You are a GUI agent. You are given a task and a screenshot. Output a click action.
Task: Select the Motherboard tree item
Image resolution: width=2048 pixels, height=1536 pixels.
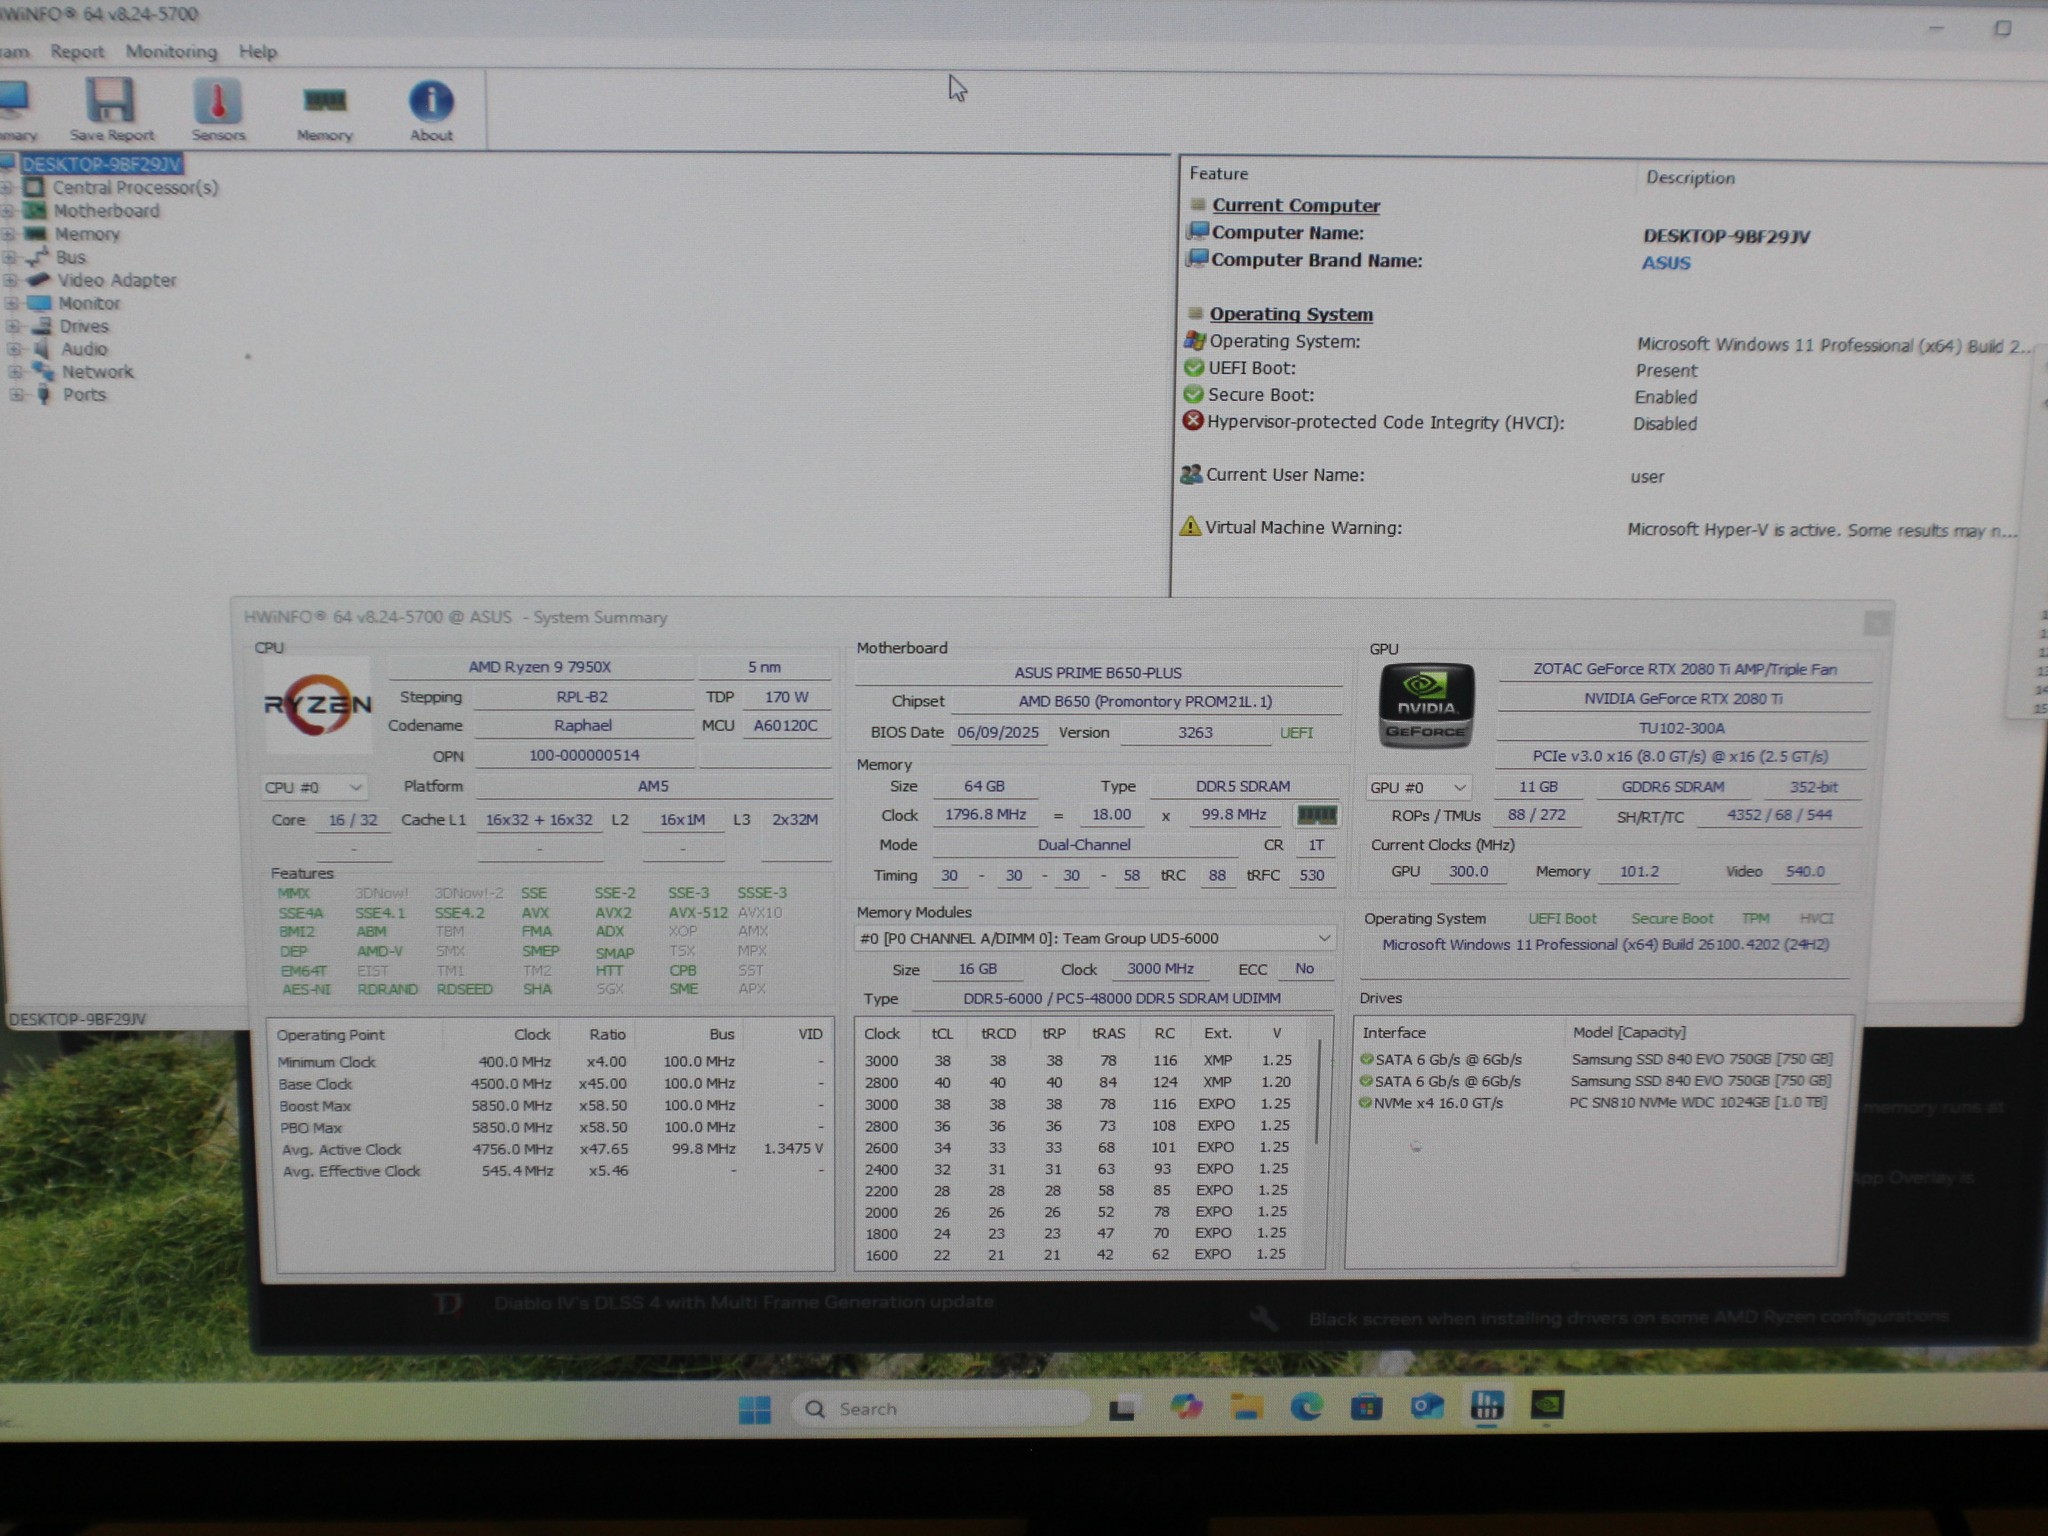(106, 211)
